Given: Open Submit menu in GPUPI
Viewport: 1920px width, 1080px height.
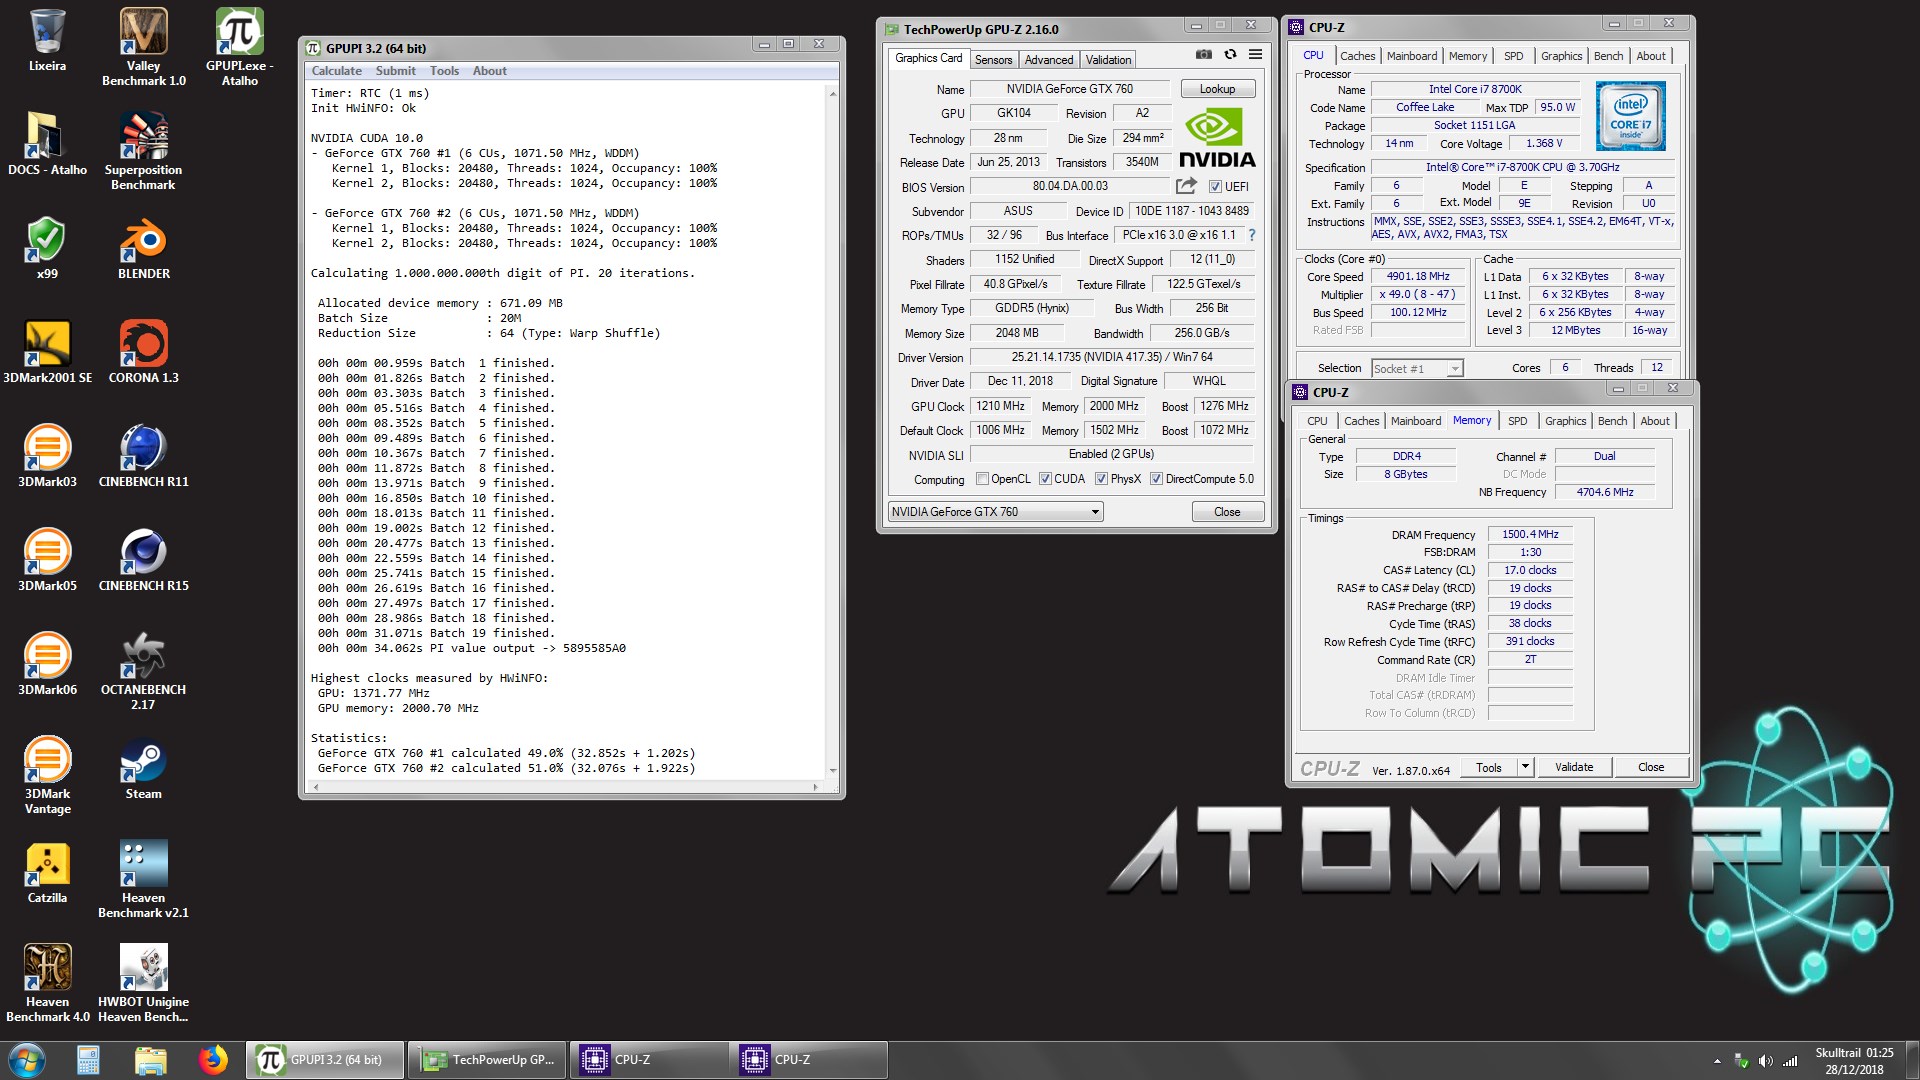Looking at the screenshot, I should (395, 71).
